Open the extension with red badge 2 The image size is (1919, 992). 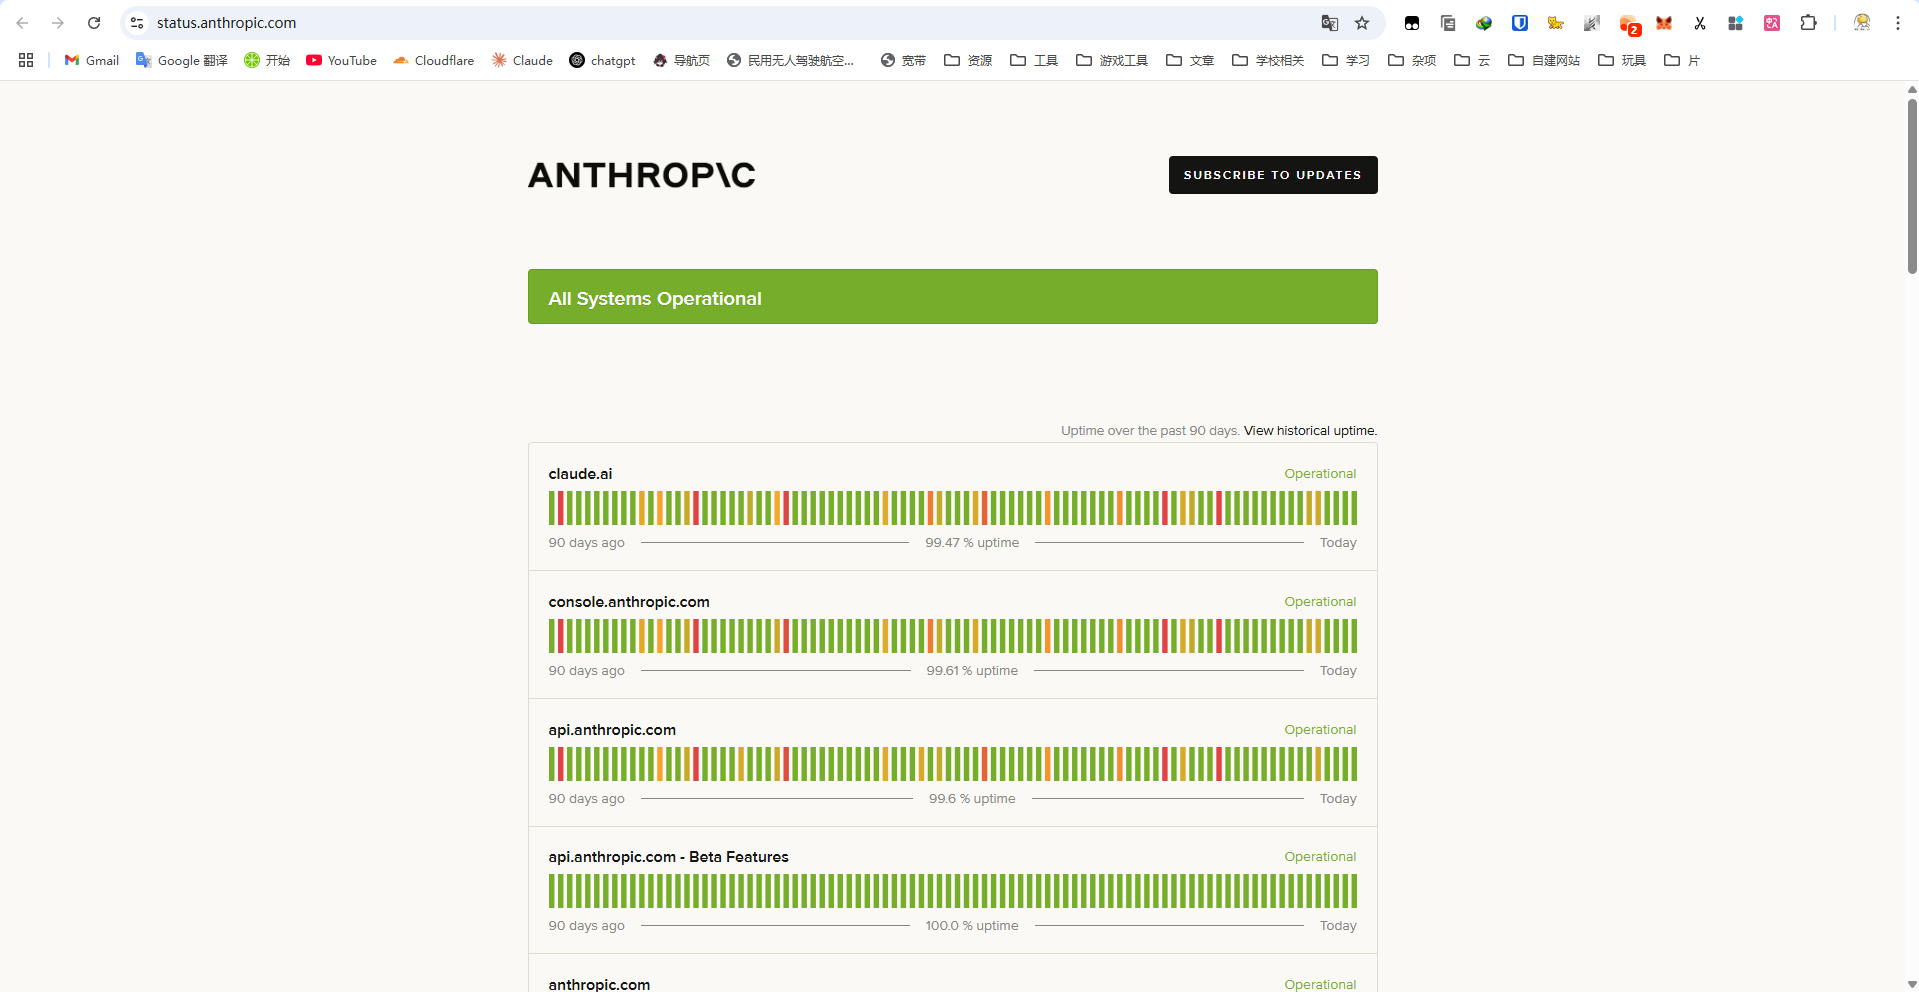pyautogui.click(x=1629, y=24)
